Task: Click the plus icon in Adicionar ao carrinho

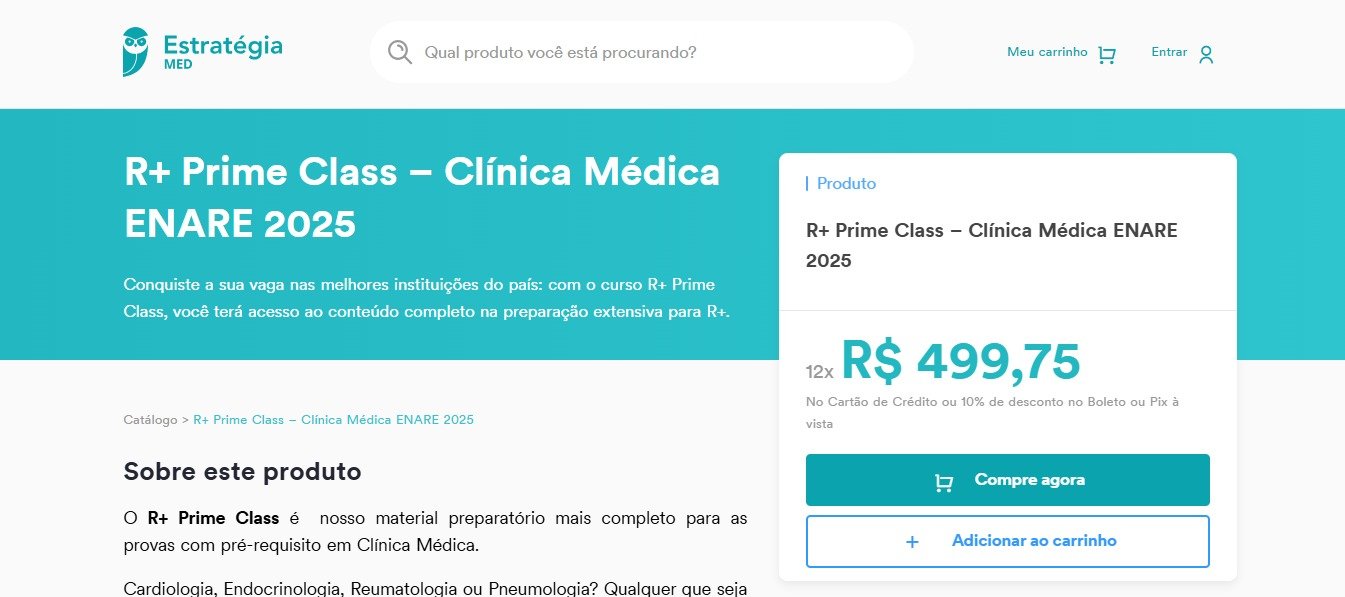Action: tap(912, 542)
